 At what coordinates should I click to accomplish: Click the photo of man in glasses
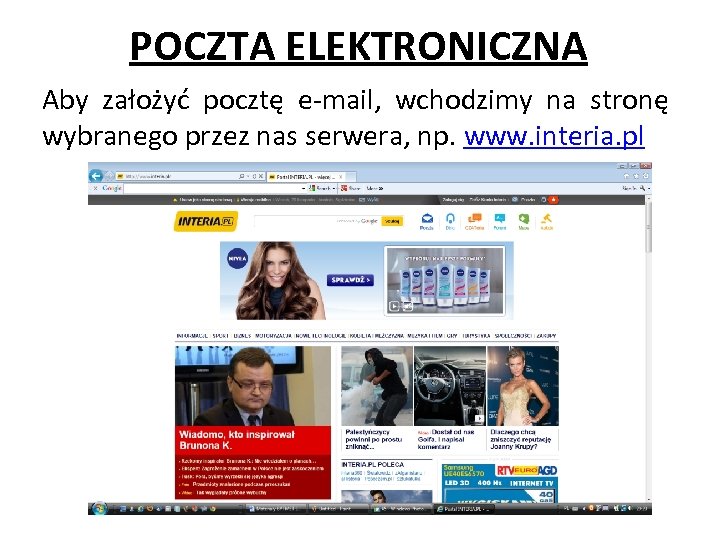[x=253, y=386]
